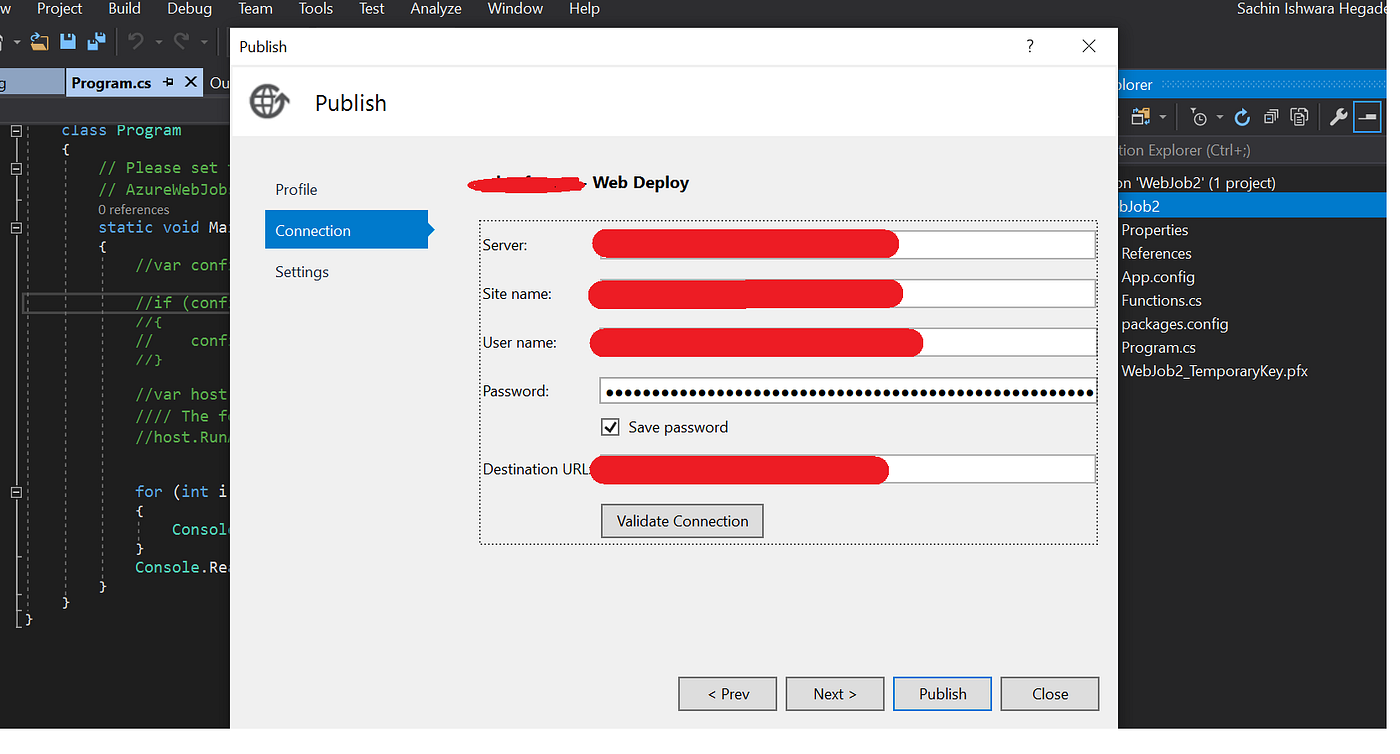Open the Test menu

pos(372,9)
